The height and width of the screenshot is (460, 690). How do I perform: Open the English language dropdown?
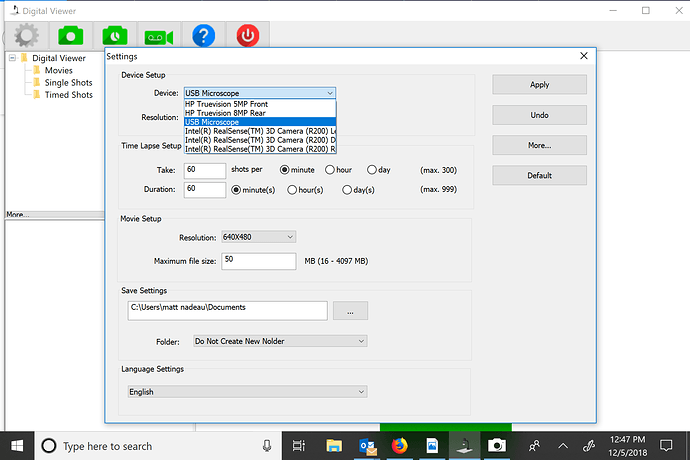[x=247, y=392]
